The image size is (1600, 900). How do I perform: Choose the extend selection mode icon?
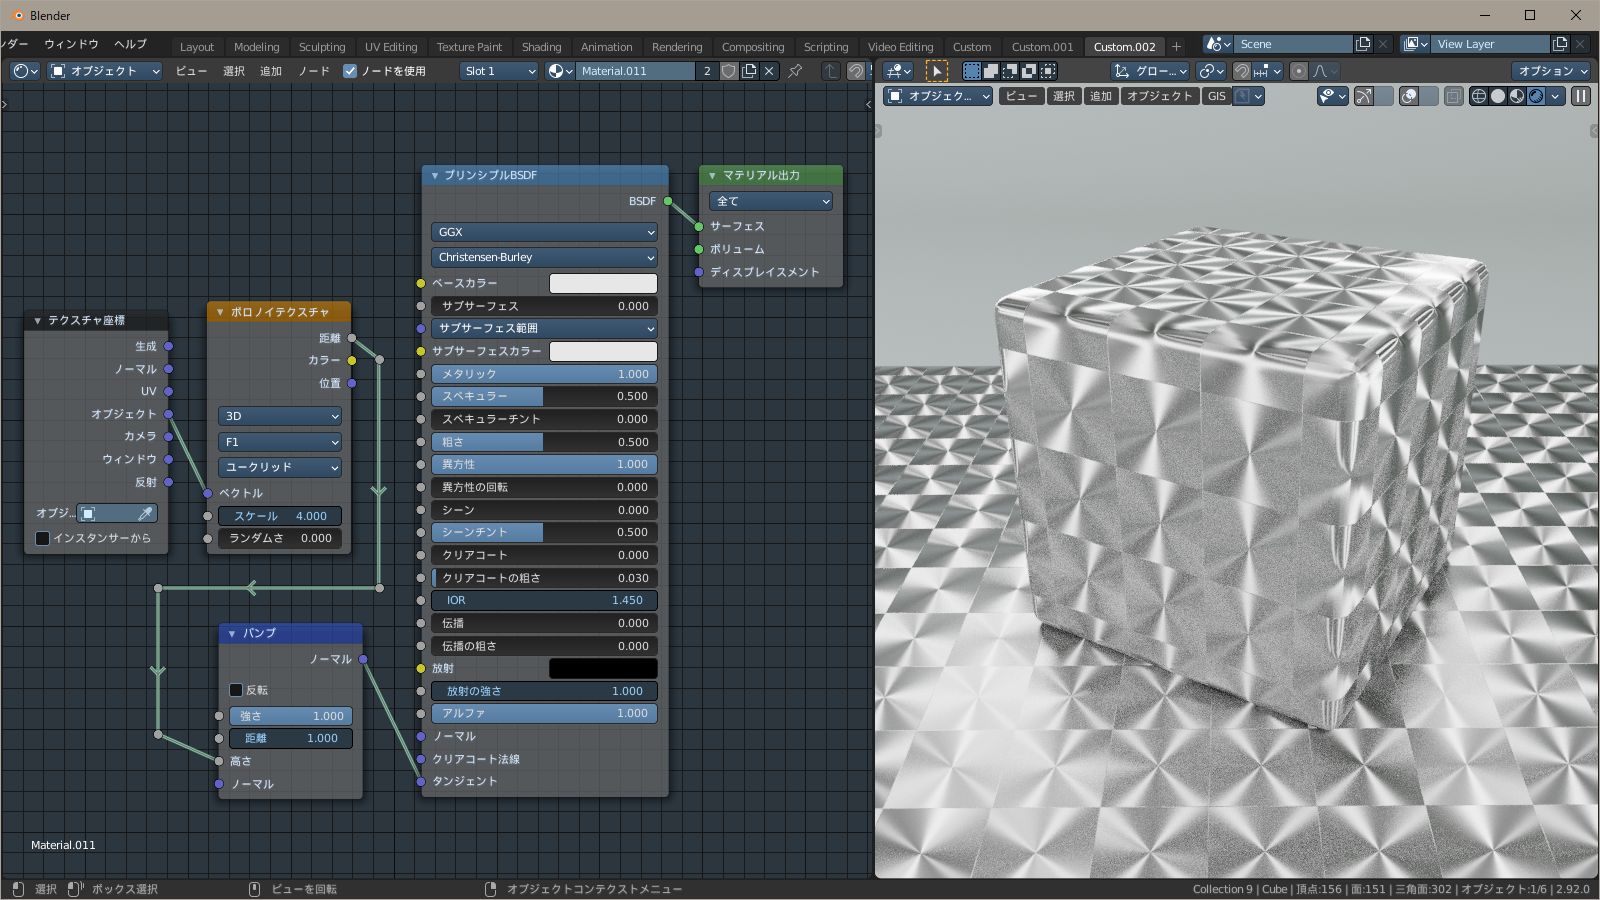click(990, 71)
